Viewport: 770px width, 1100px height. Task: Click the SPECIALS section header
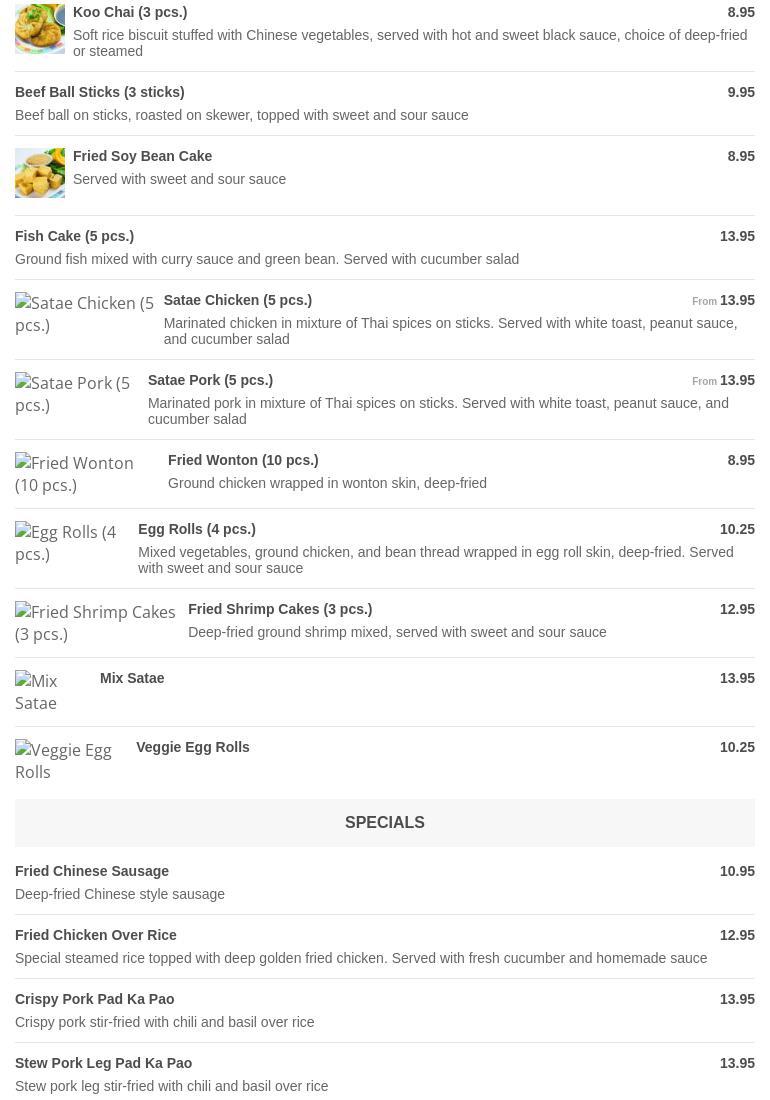[384, 823]
